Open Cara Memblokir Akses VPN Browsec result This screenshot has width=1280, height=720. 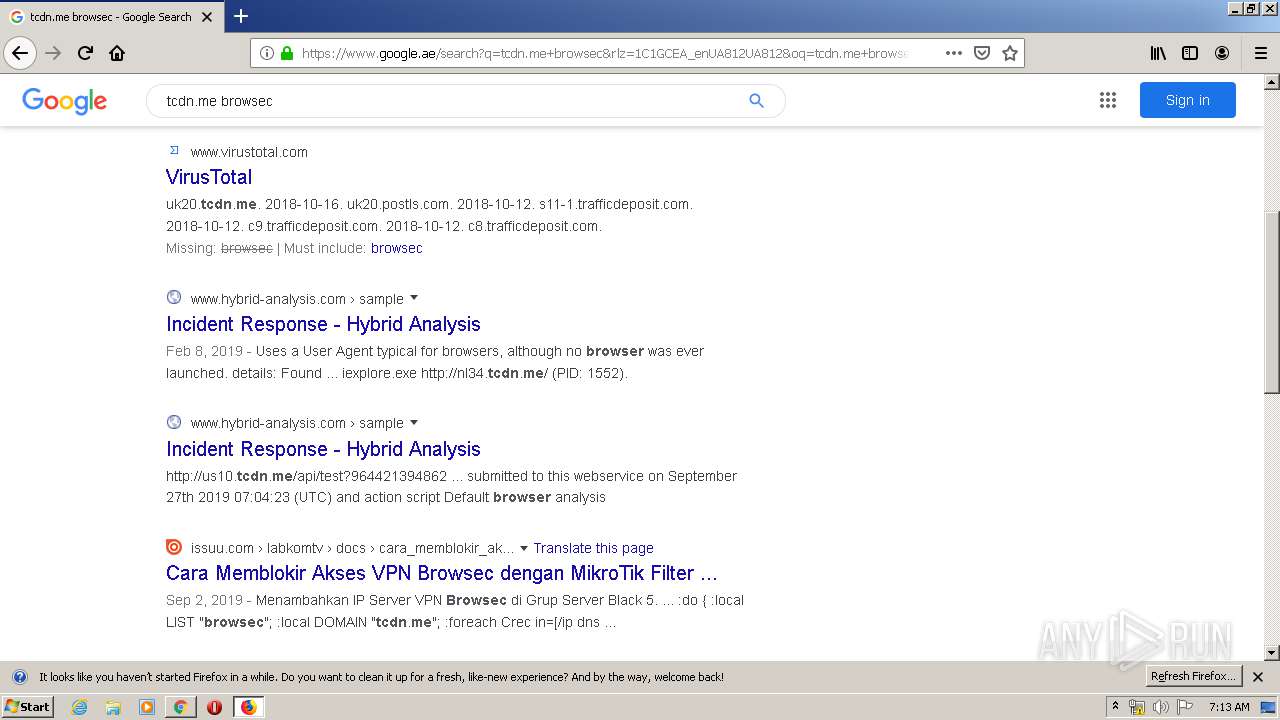coord(442,573)
